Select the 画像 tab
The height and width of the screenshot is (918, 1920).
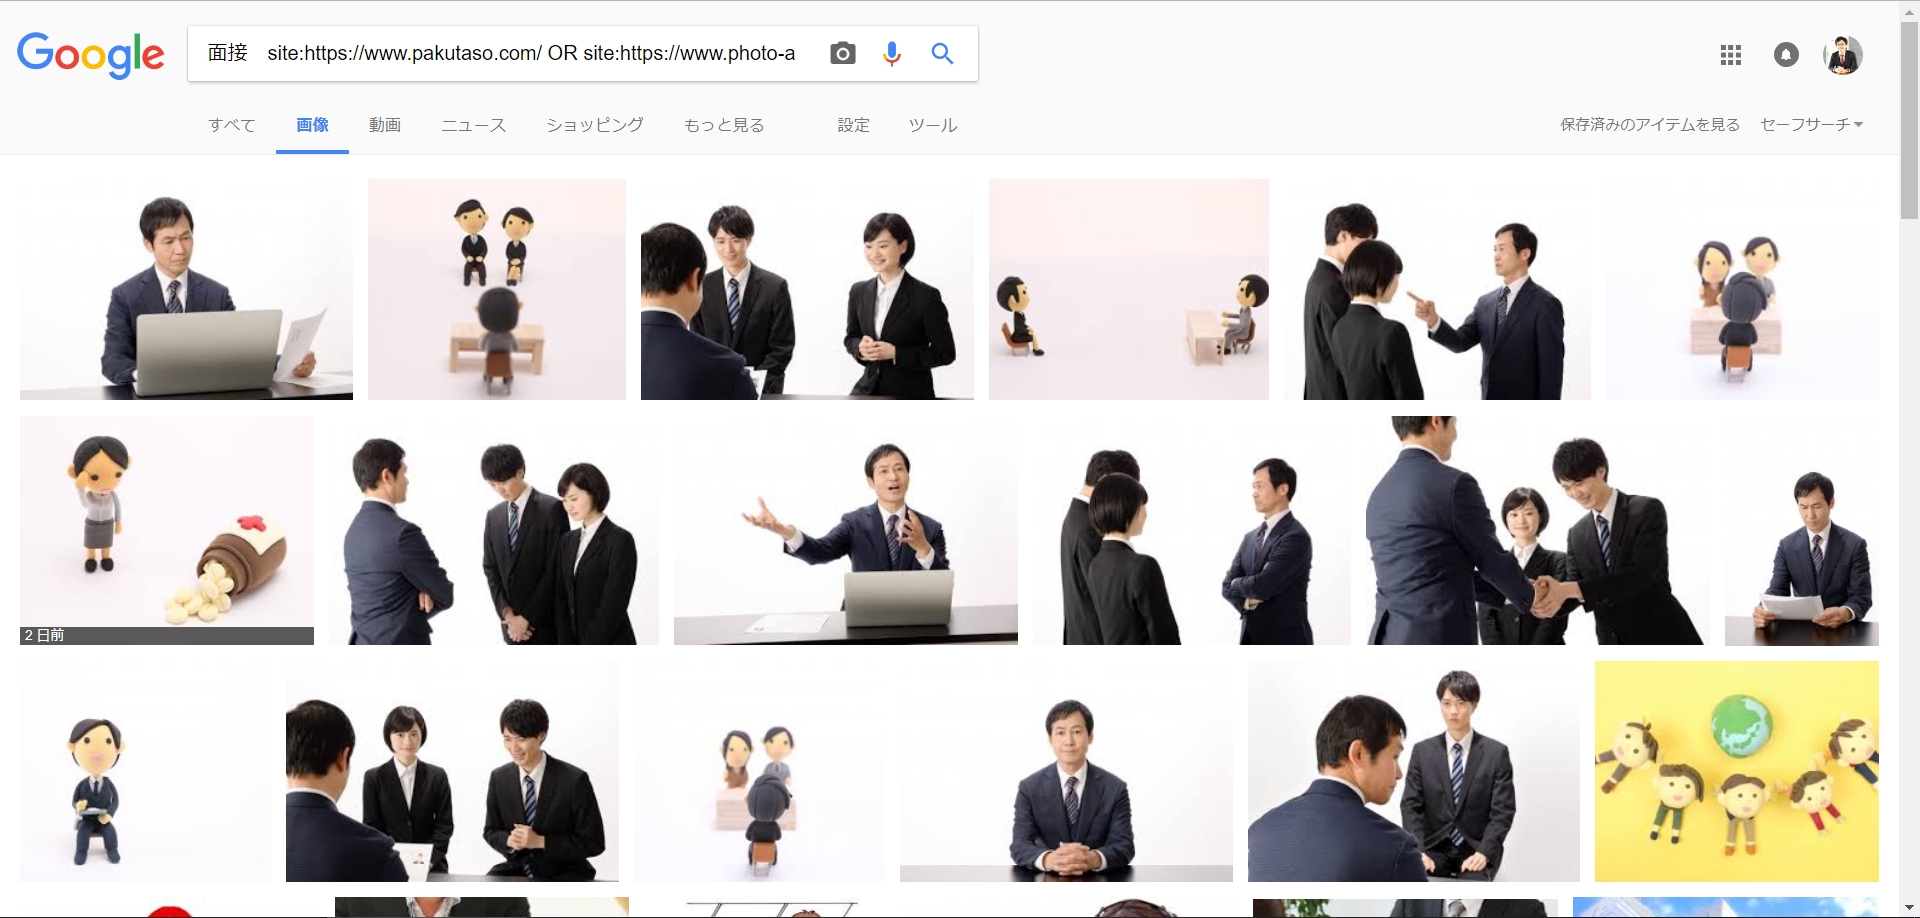(312, 125)
